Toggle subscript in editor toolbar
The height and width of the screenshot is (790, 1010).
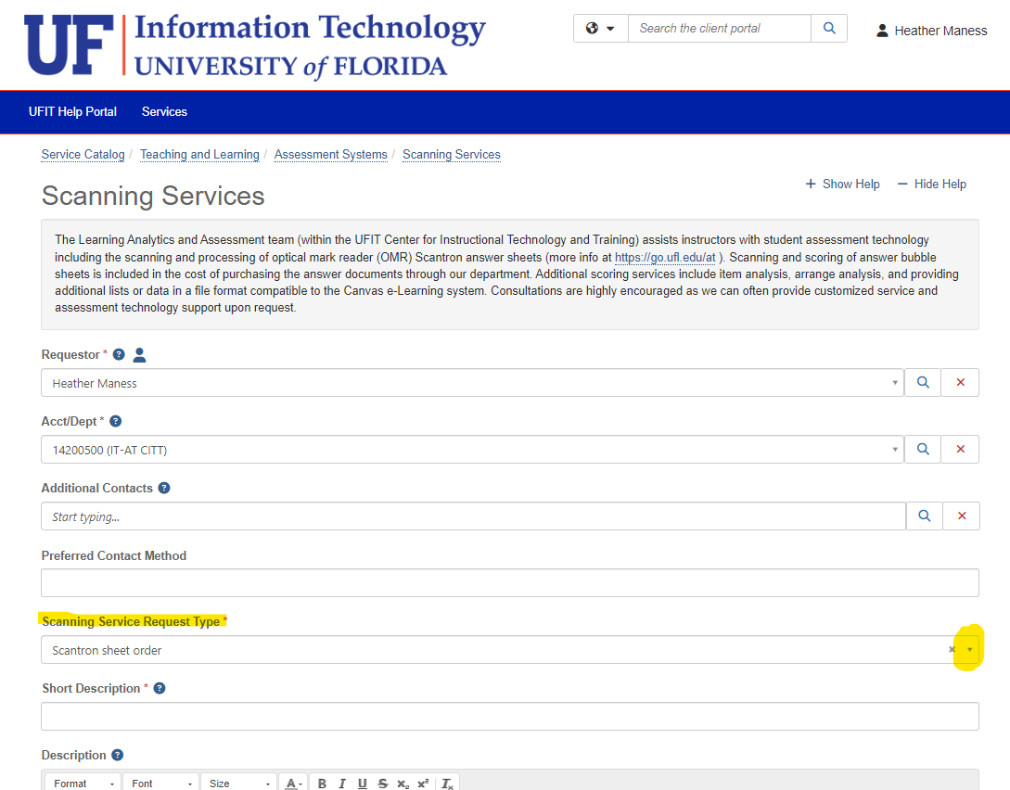click(x=403, y=784)
